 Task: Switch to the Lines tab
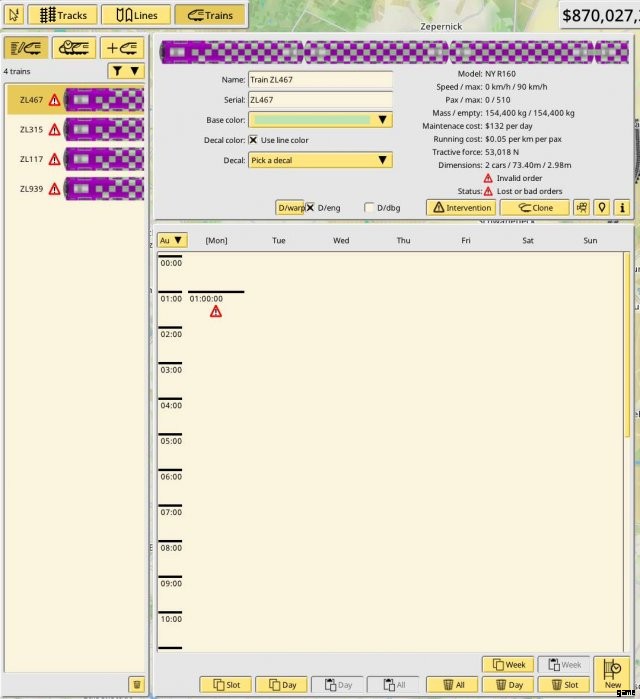(x=137, y=15)
